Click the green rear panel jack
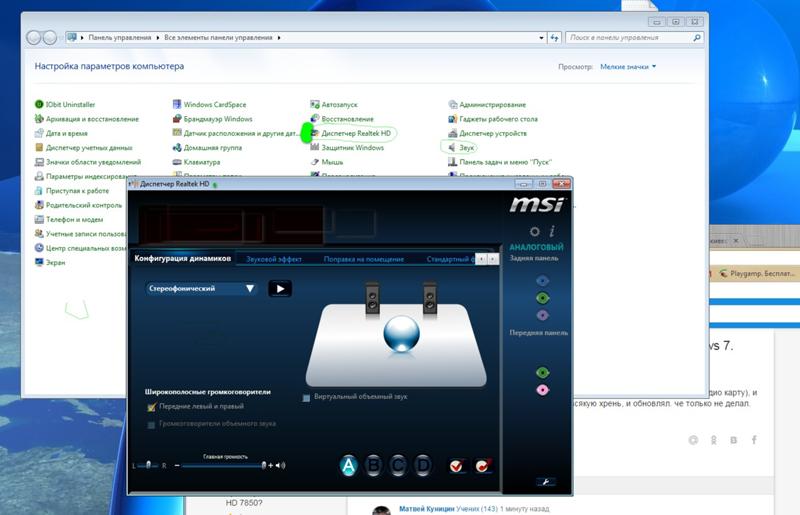Screen dimensions: 800x515 click(542, 298)
